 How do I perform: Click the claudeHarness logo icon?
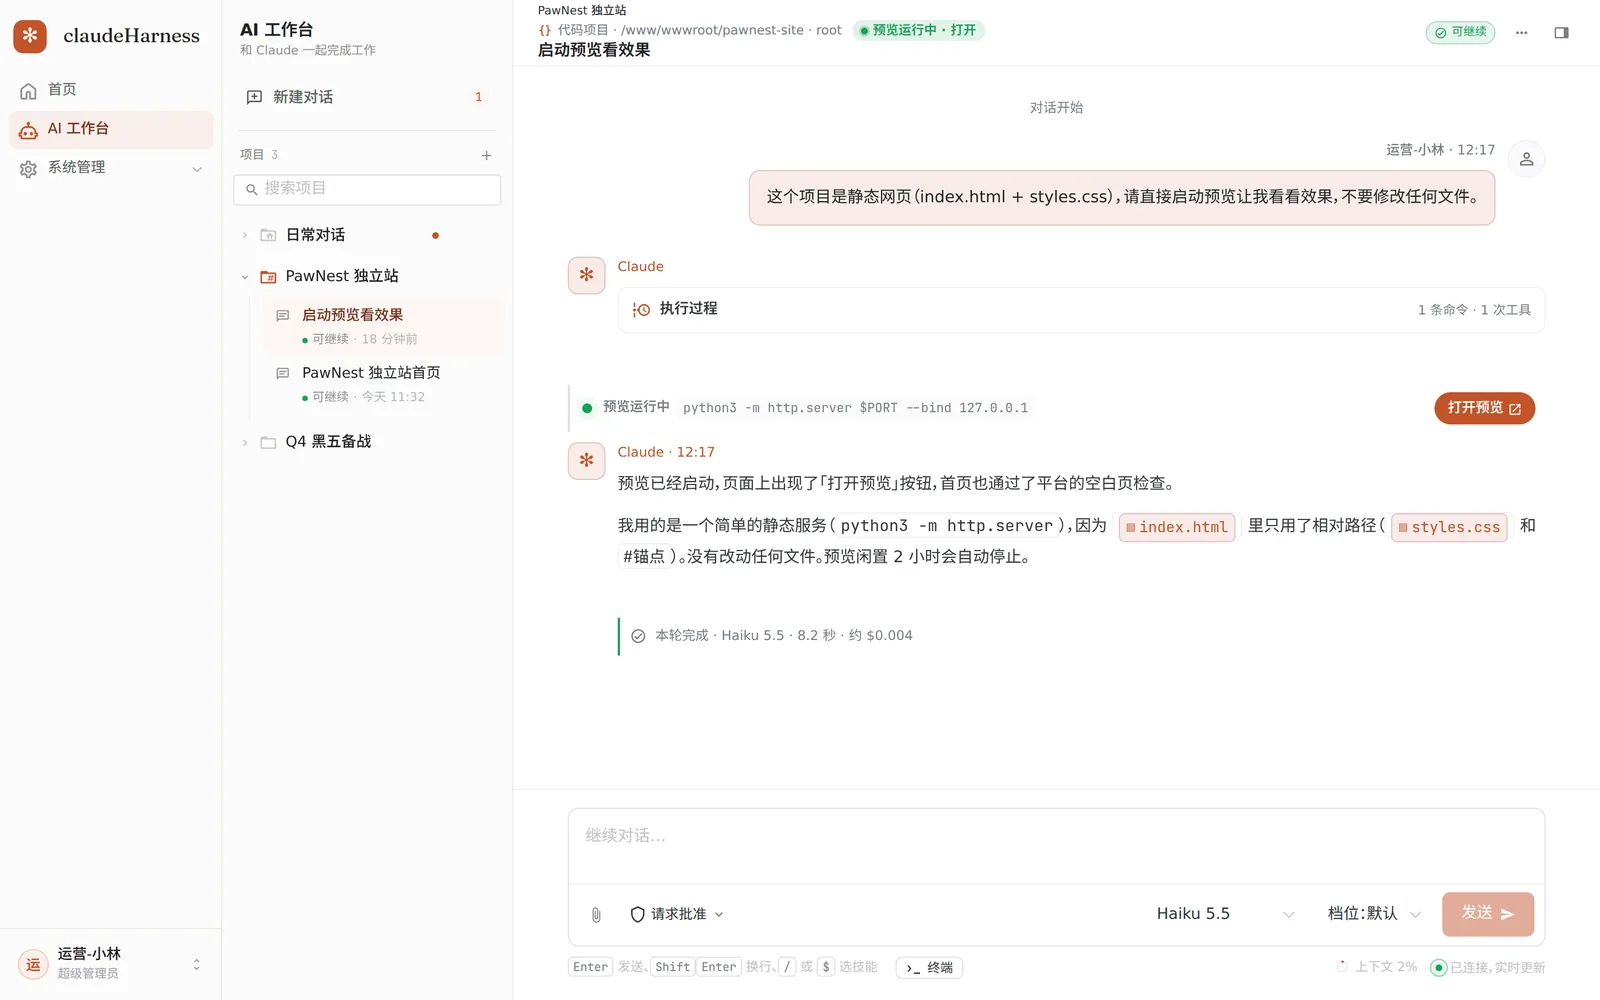click(x=30, y=36)
